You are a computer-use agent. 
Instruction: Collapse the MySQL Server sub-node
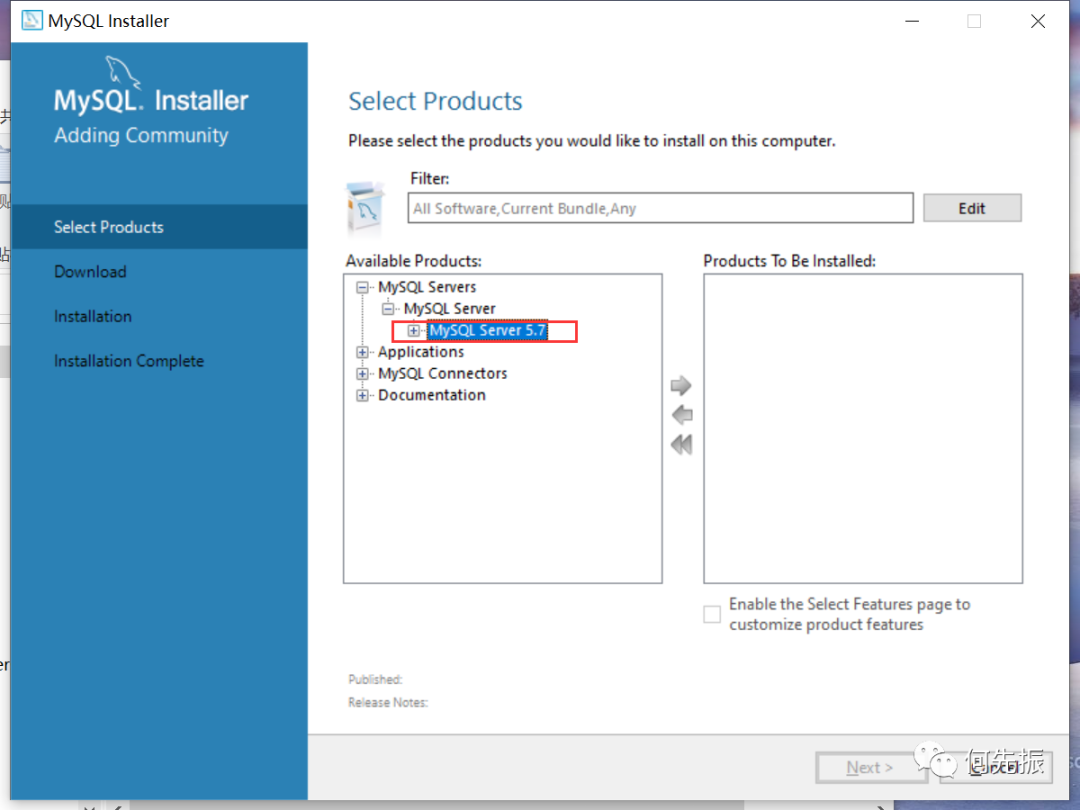pos(388,309)
